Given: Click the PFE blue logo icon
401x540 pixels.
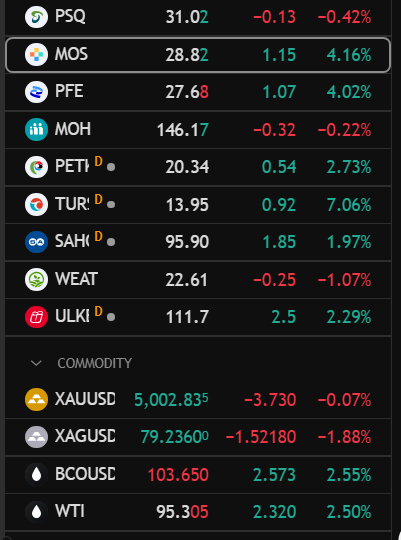Looking at the screenshot, I should point(36,92).
